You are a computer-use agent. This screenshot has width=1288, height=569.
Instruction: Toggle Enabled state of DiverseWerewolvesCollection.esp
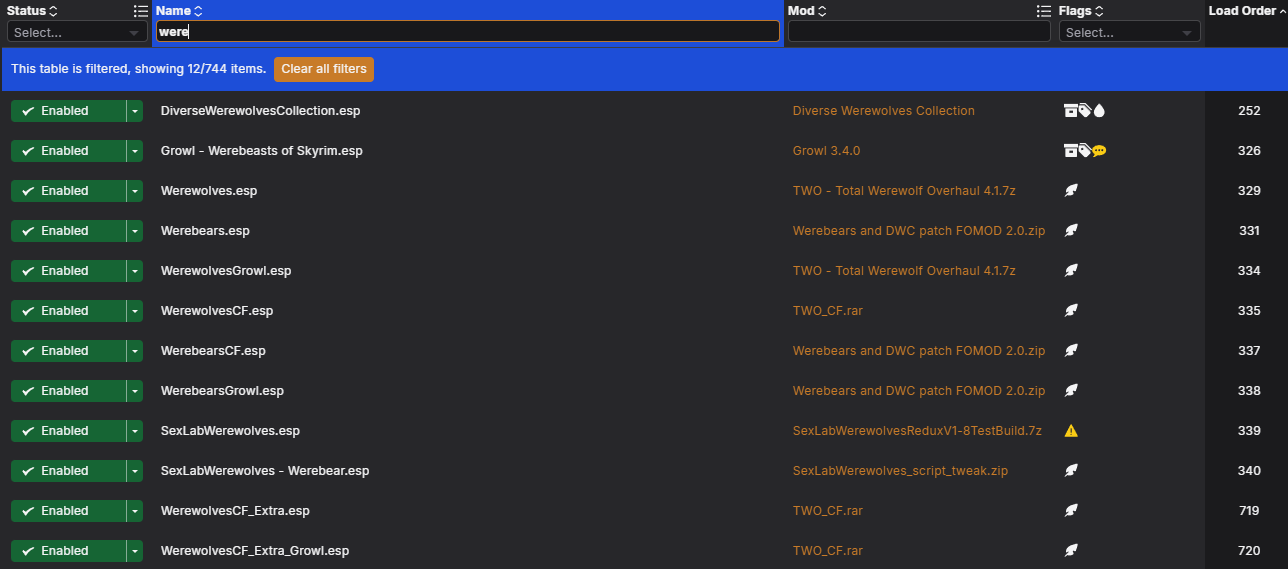[68, 111]
